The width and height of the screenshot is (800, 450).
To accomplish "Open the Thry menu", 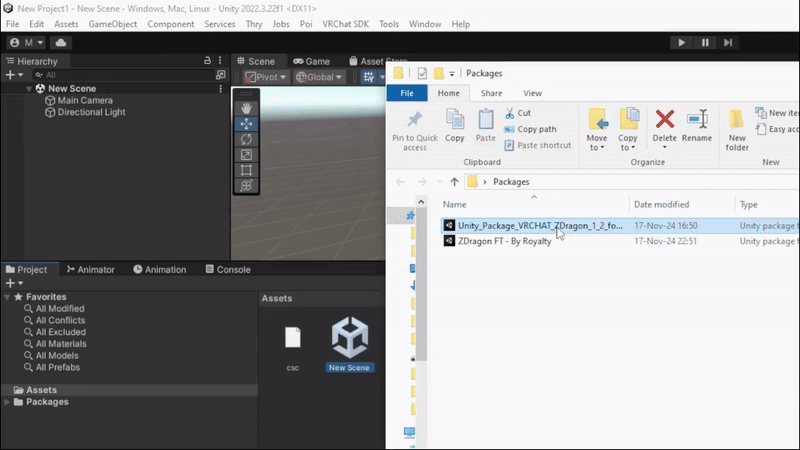I will tap(254, 24).
